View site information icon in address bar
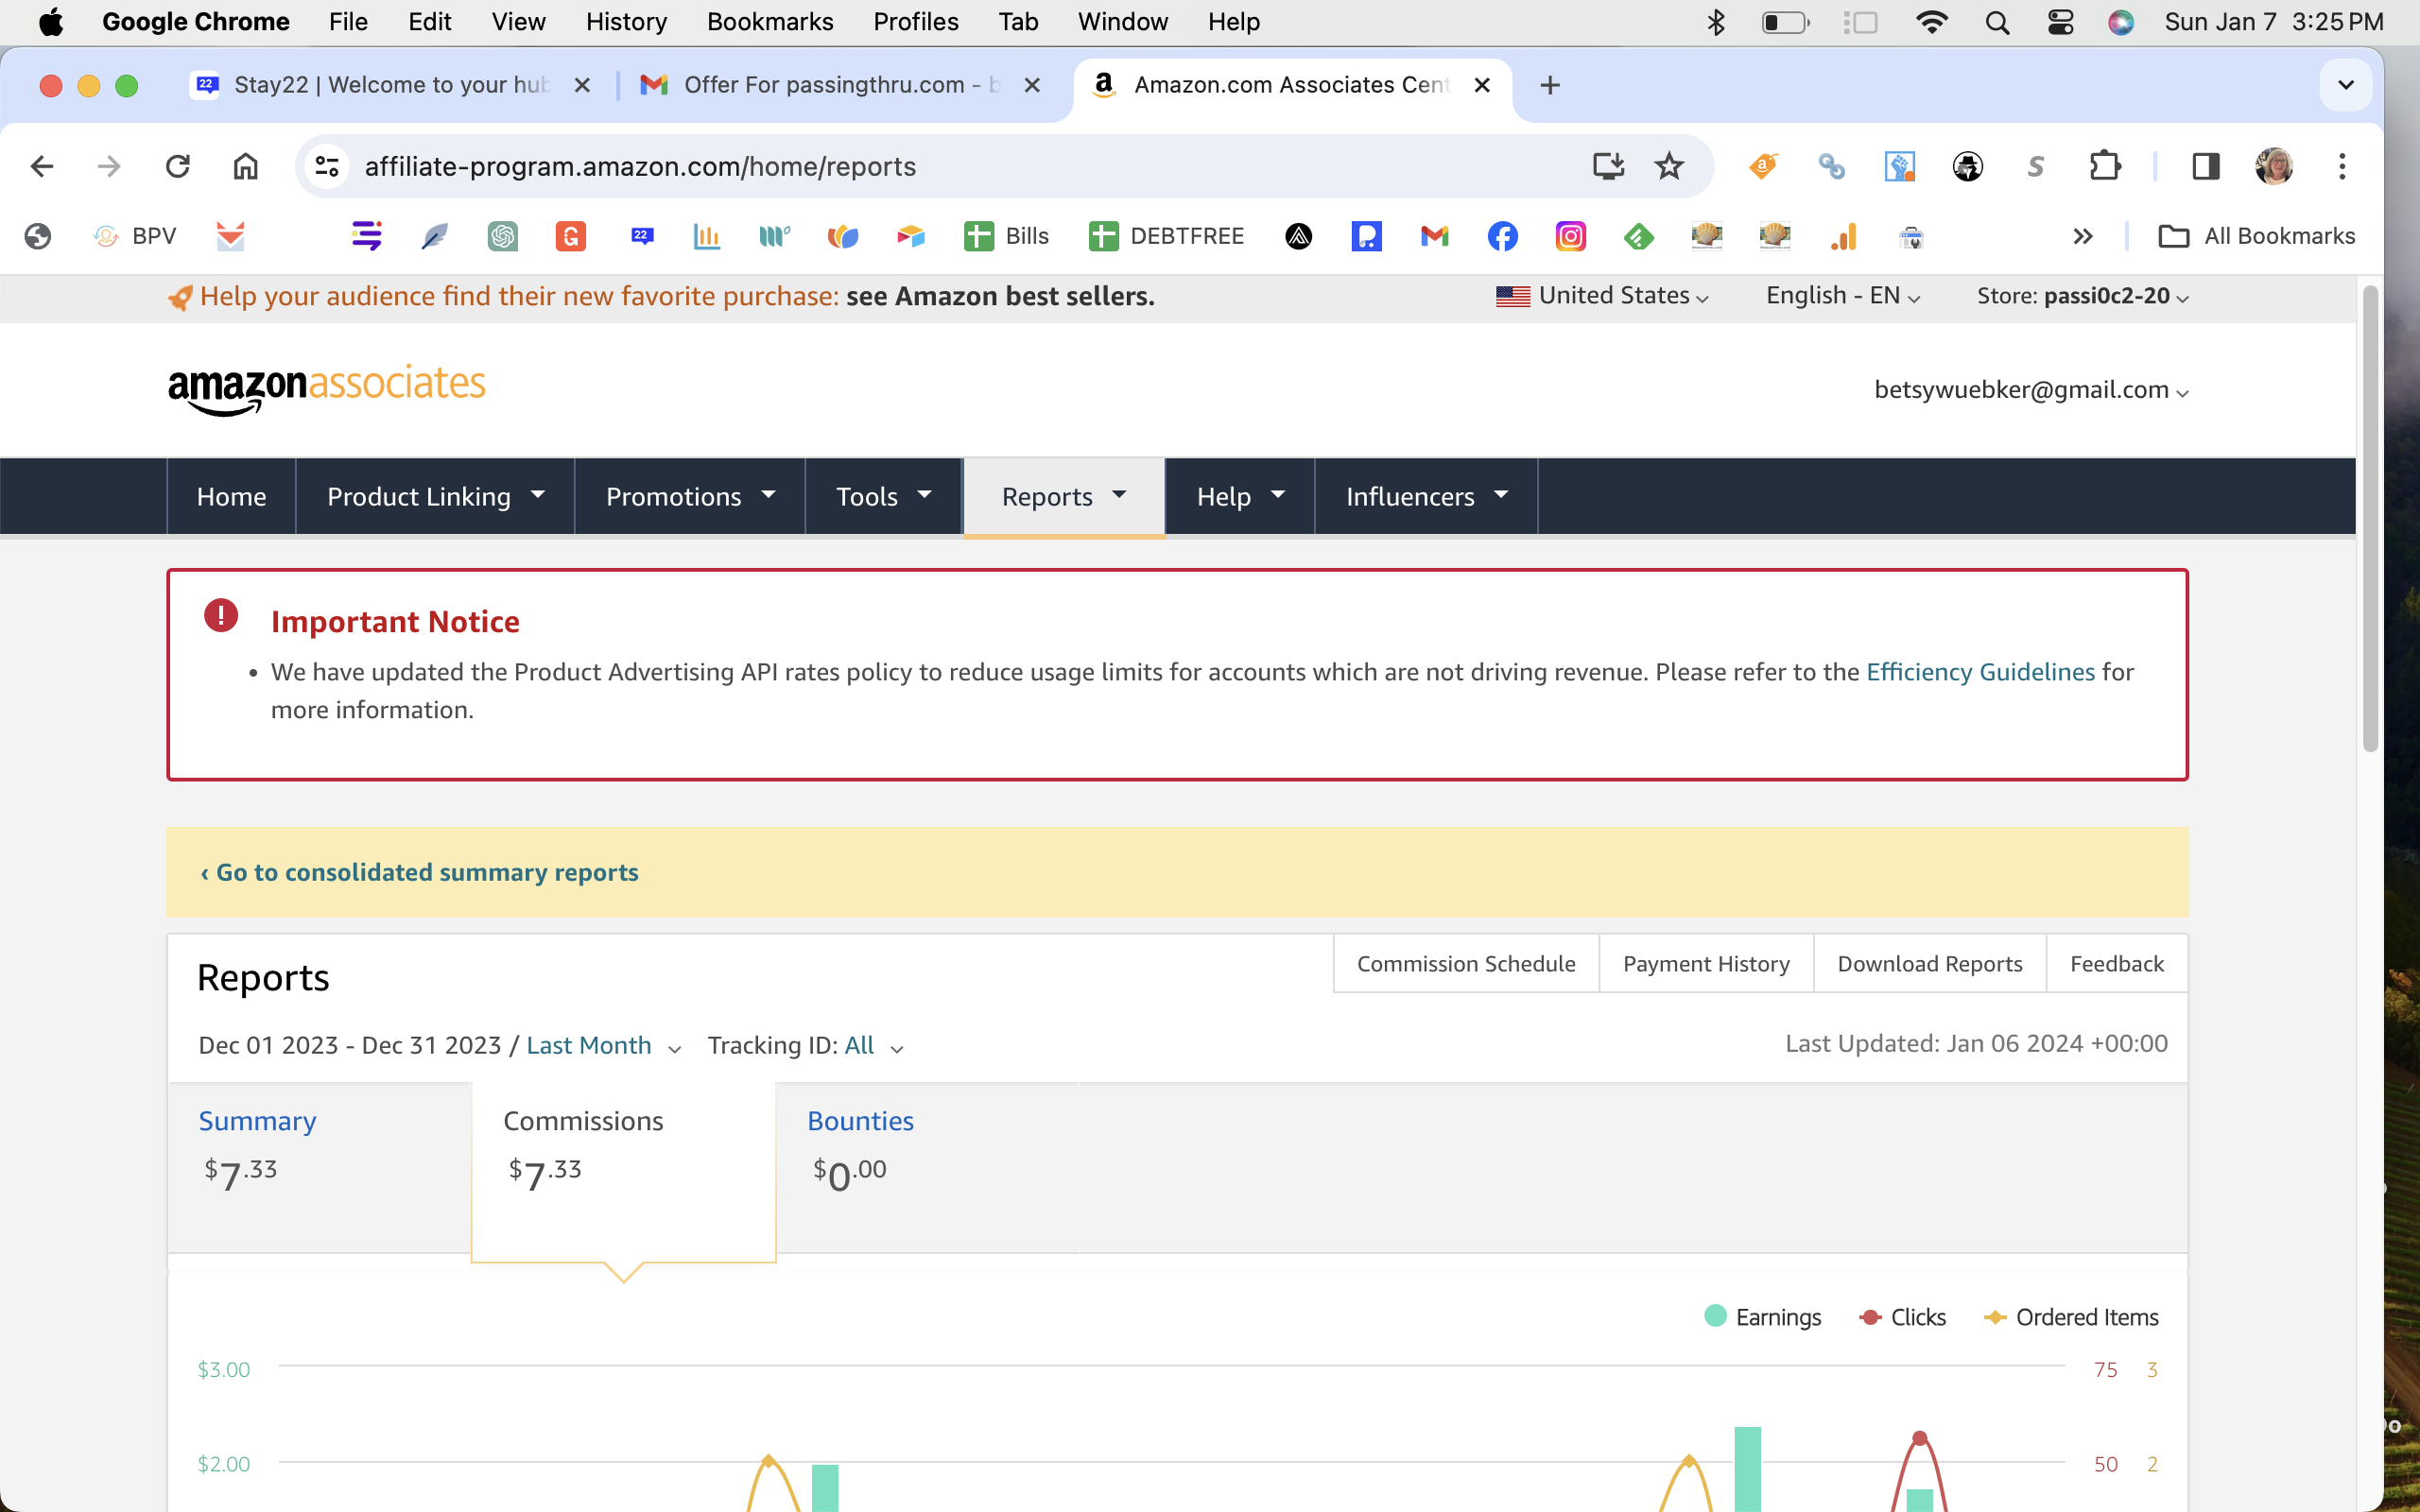2420x1512 pixels. click(x=327, y=166)
